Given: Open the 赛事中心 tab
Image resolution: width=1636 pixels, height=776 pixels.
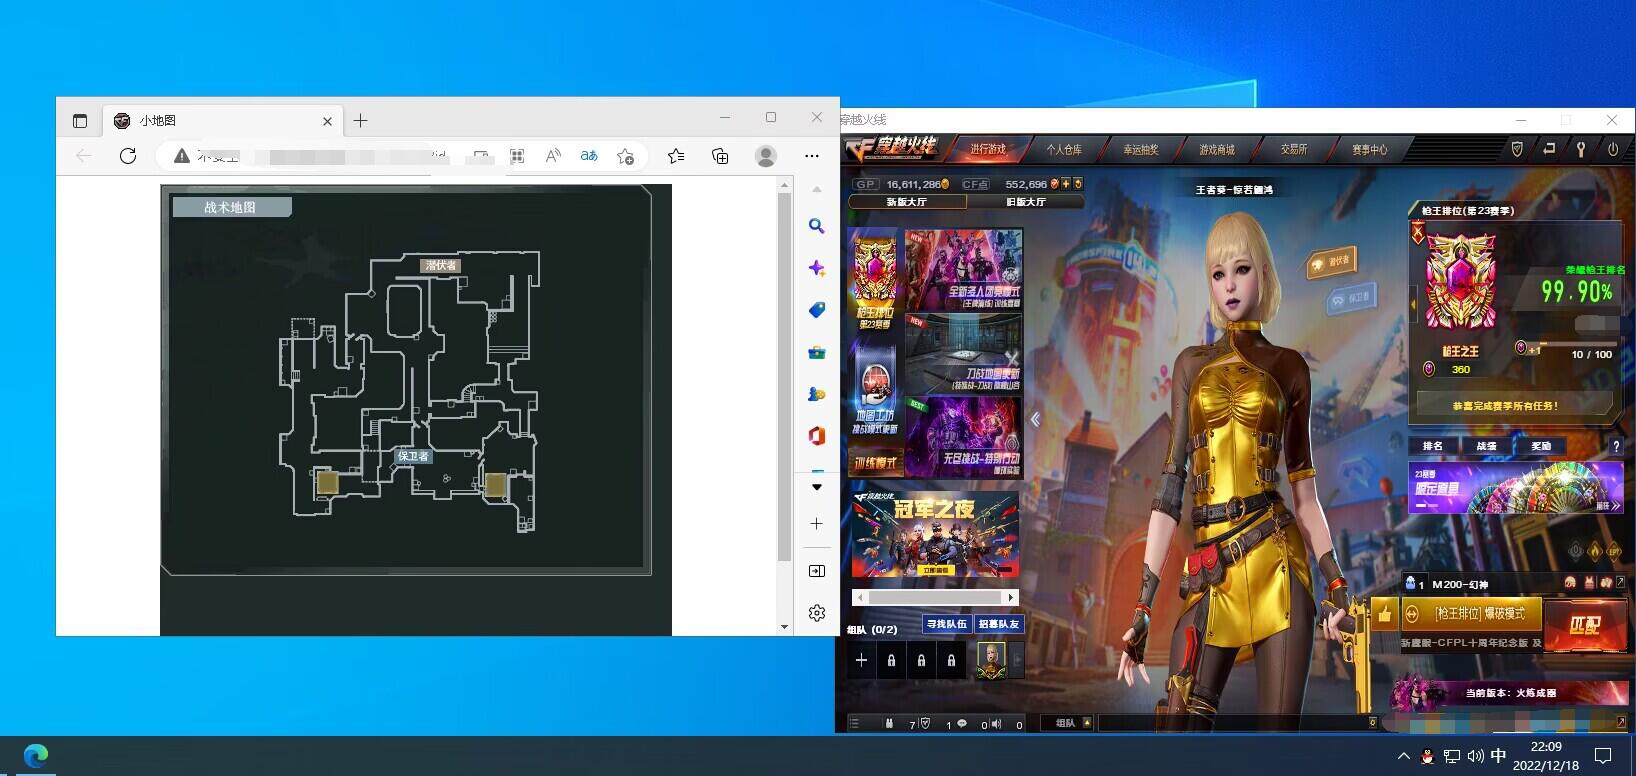Looking at the screenshot, I should pyautogui.click(x=1370, y=149).
